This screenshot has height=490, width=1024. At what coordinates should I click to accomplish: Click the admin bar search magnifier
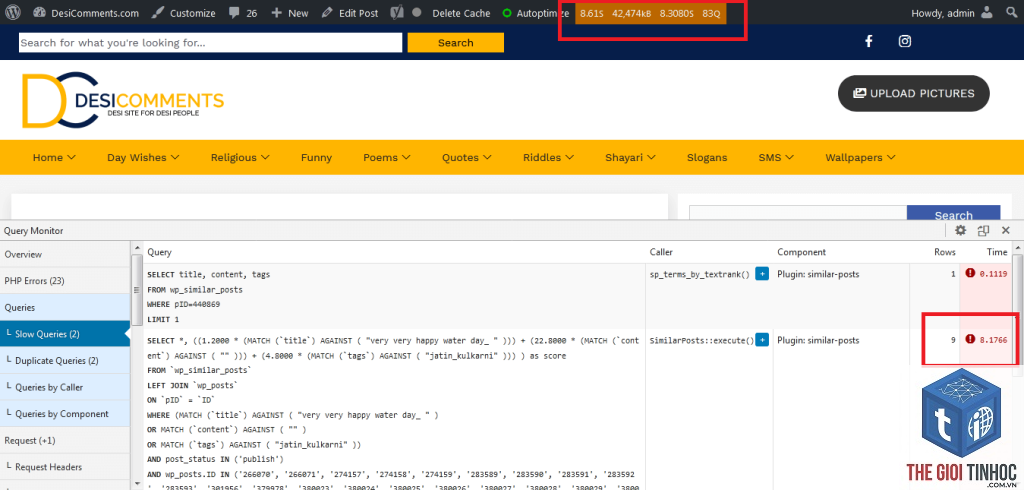point(1011,12)
